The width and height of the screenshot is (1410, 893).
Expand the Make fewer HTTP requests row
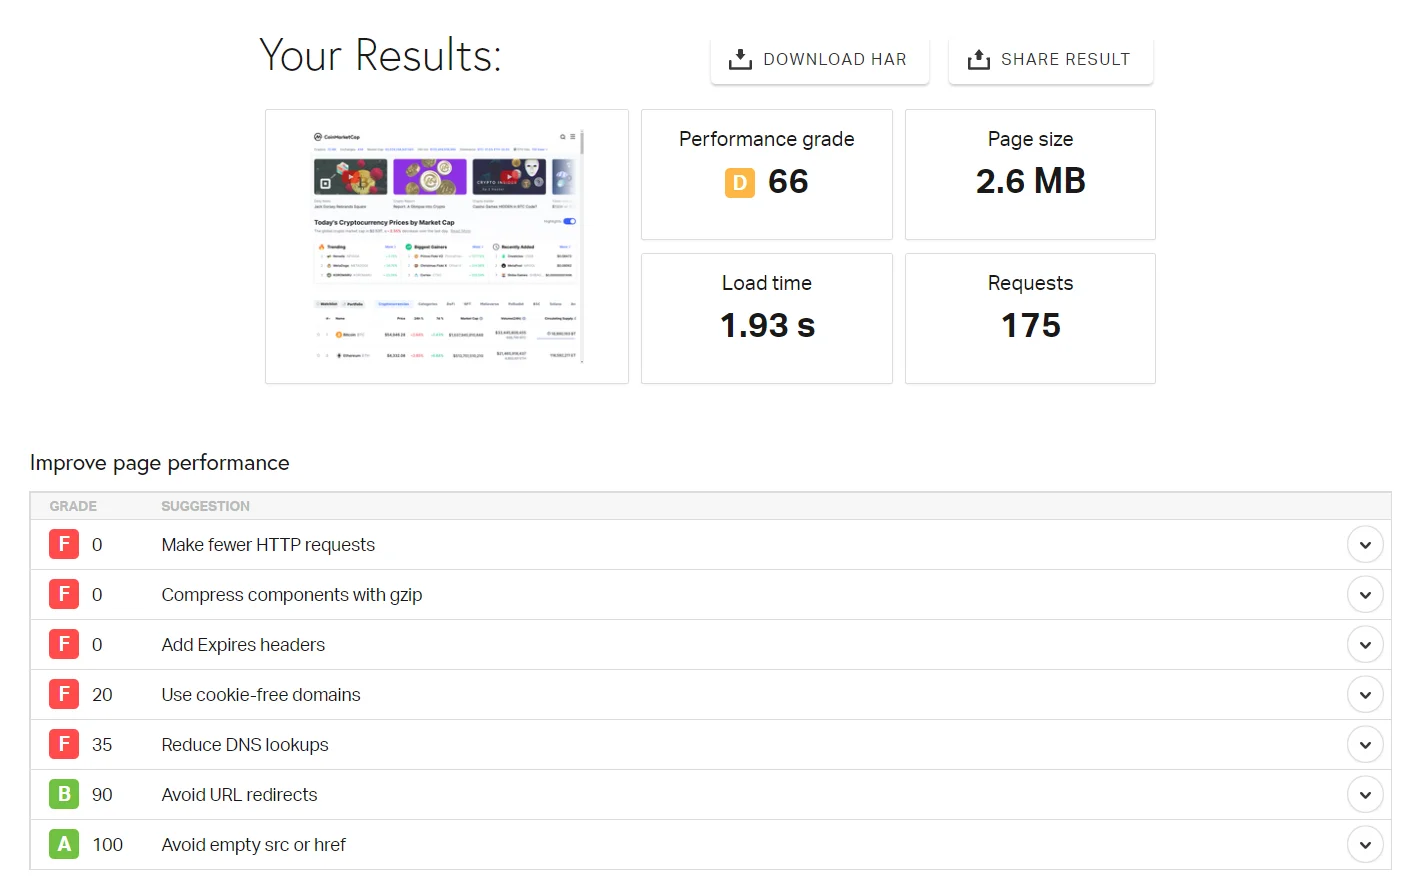coord(1365,545)
